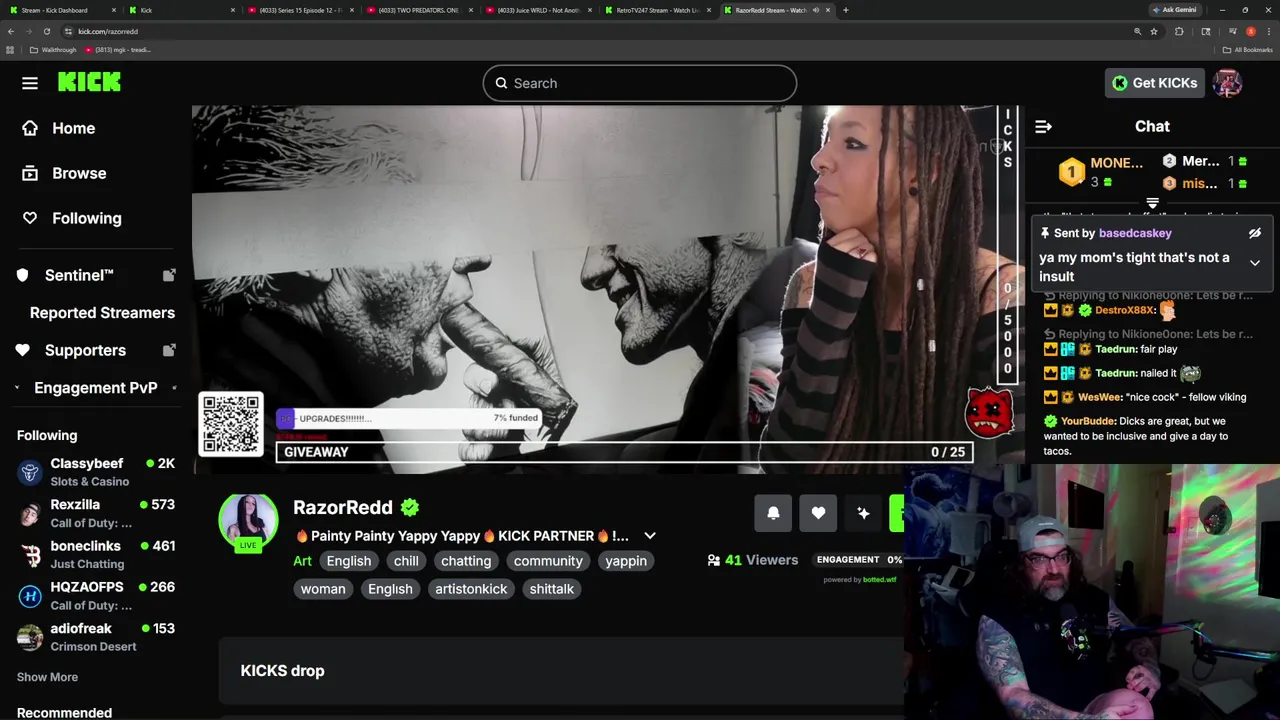Expand the stream title chevron
Screen dimensions: 1280x720
pos(650,536)
